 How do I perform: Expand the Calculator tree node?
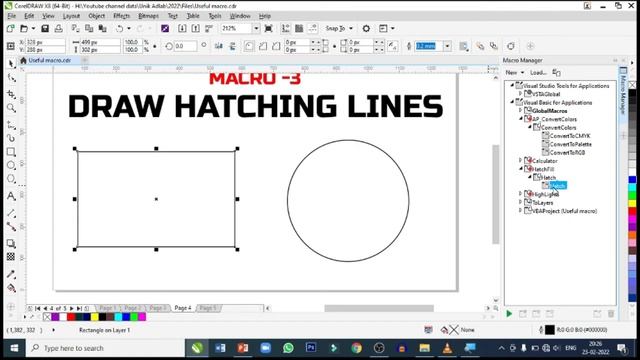(x=520, y=160)
